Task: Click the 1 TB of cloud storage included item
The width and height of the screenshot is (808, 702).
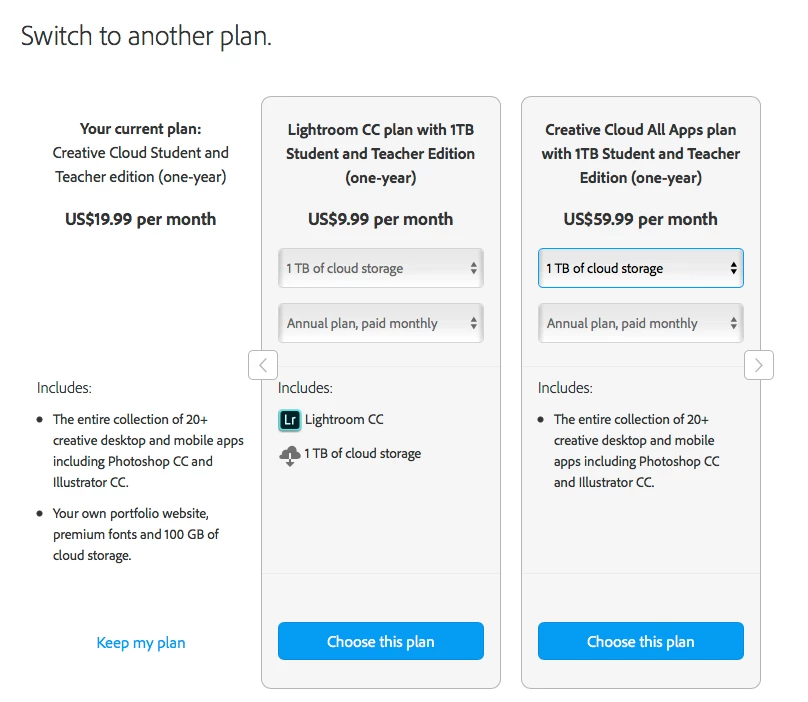Action: (362, 454)
